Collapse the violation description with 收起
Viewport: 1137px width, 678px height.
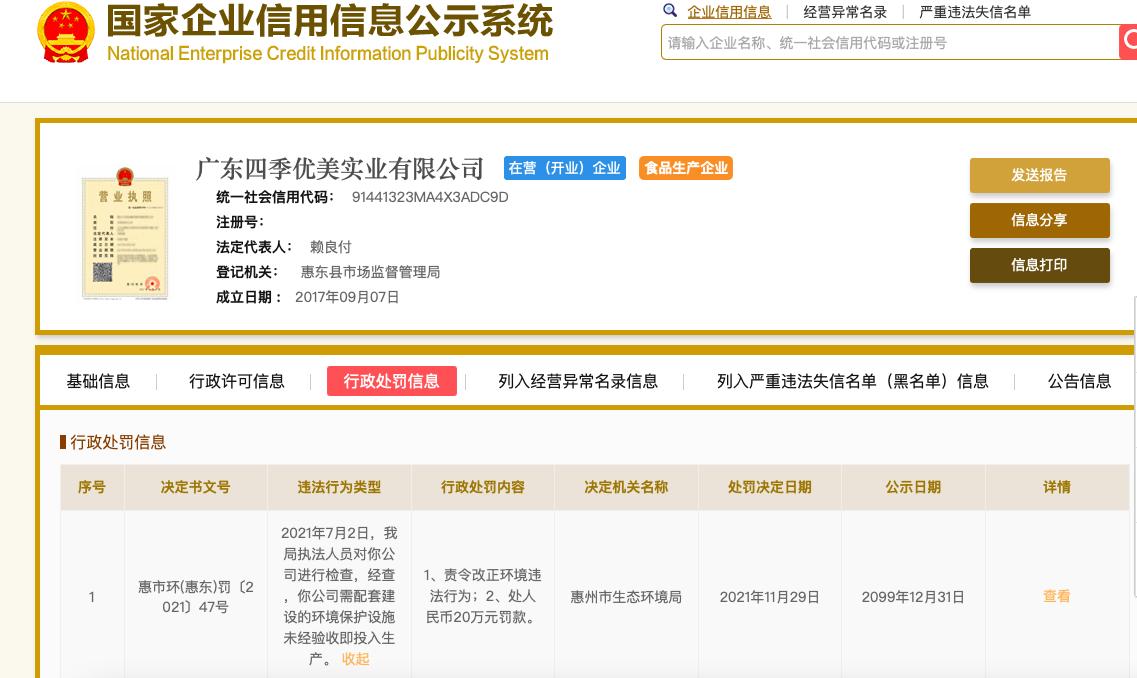[355, 659]
